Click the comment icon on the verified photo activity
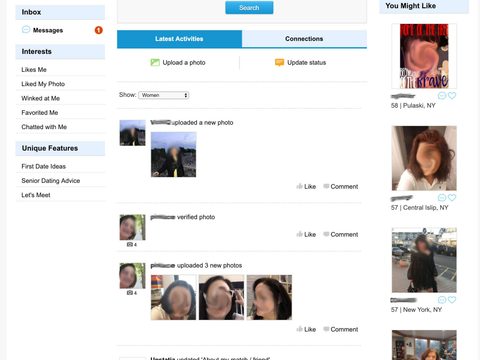This screenshot has width=480, height=360. tap(326, 234)
